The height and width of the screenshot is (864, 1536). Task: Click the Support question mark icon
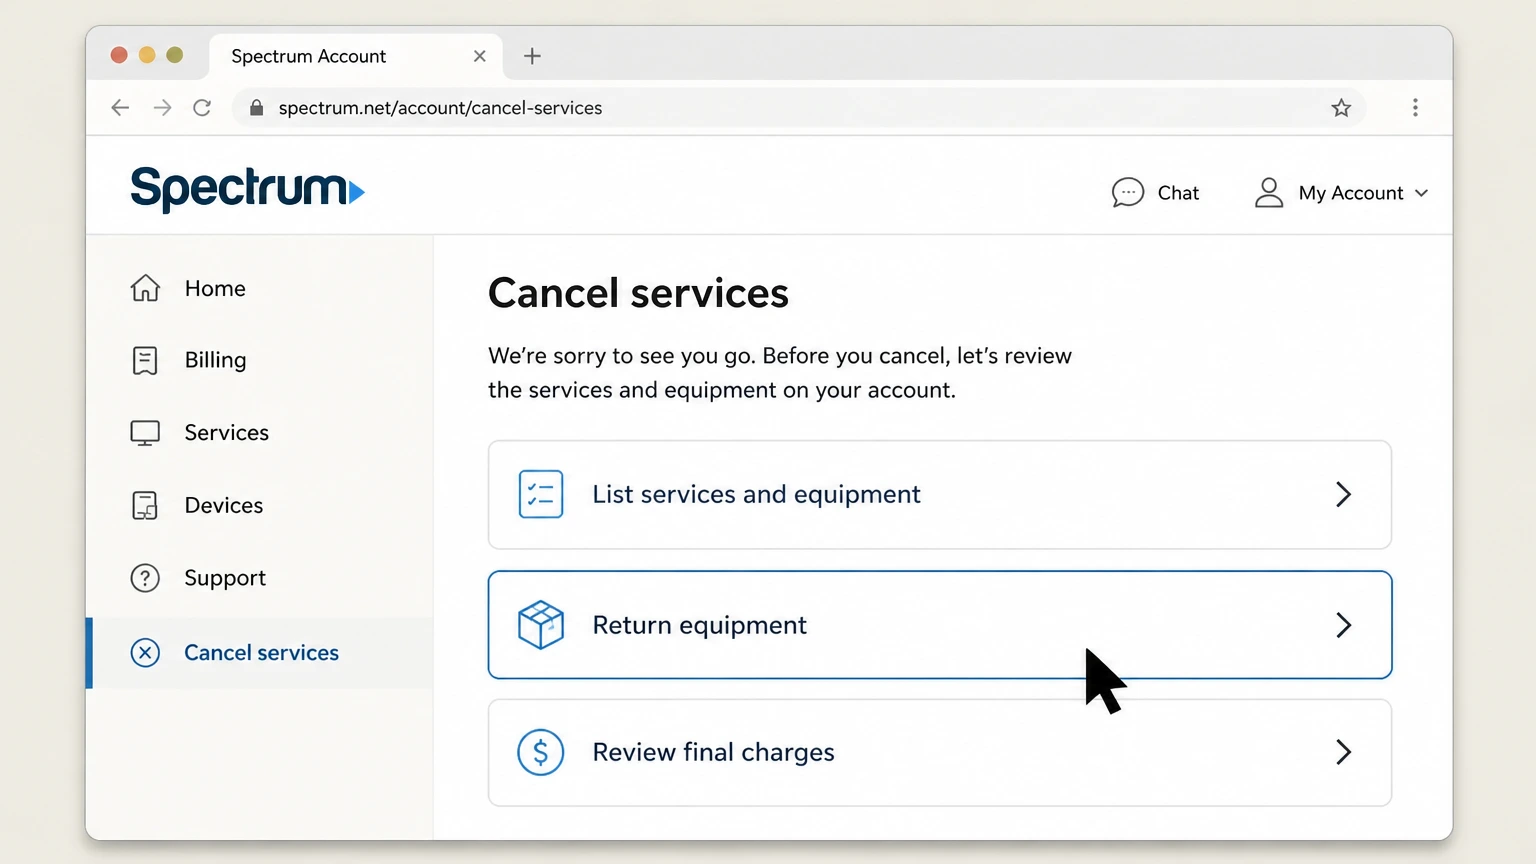(x=145, y=578)
